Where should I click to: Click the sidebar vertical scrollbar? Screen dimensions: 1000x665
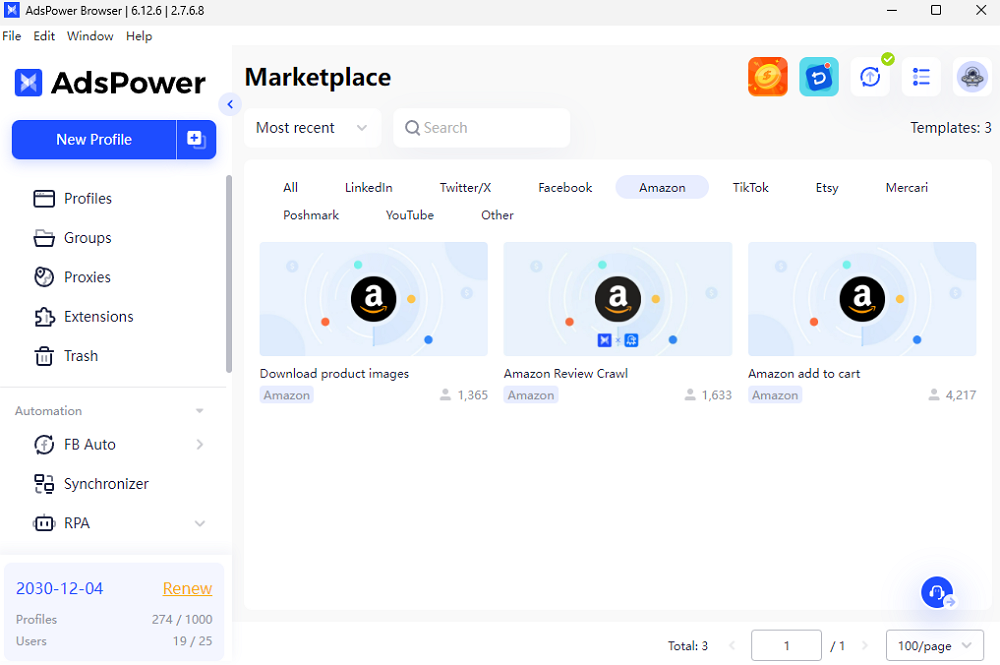click(228, 274)
